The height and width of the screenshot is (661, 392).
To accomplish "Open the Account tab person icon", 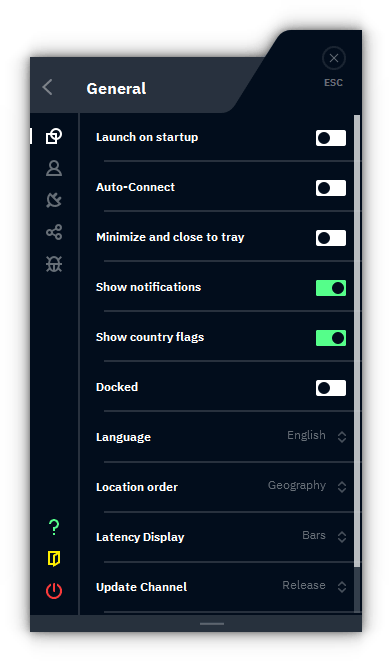I will point(54,168).
